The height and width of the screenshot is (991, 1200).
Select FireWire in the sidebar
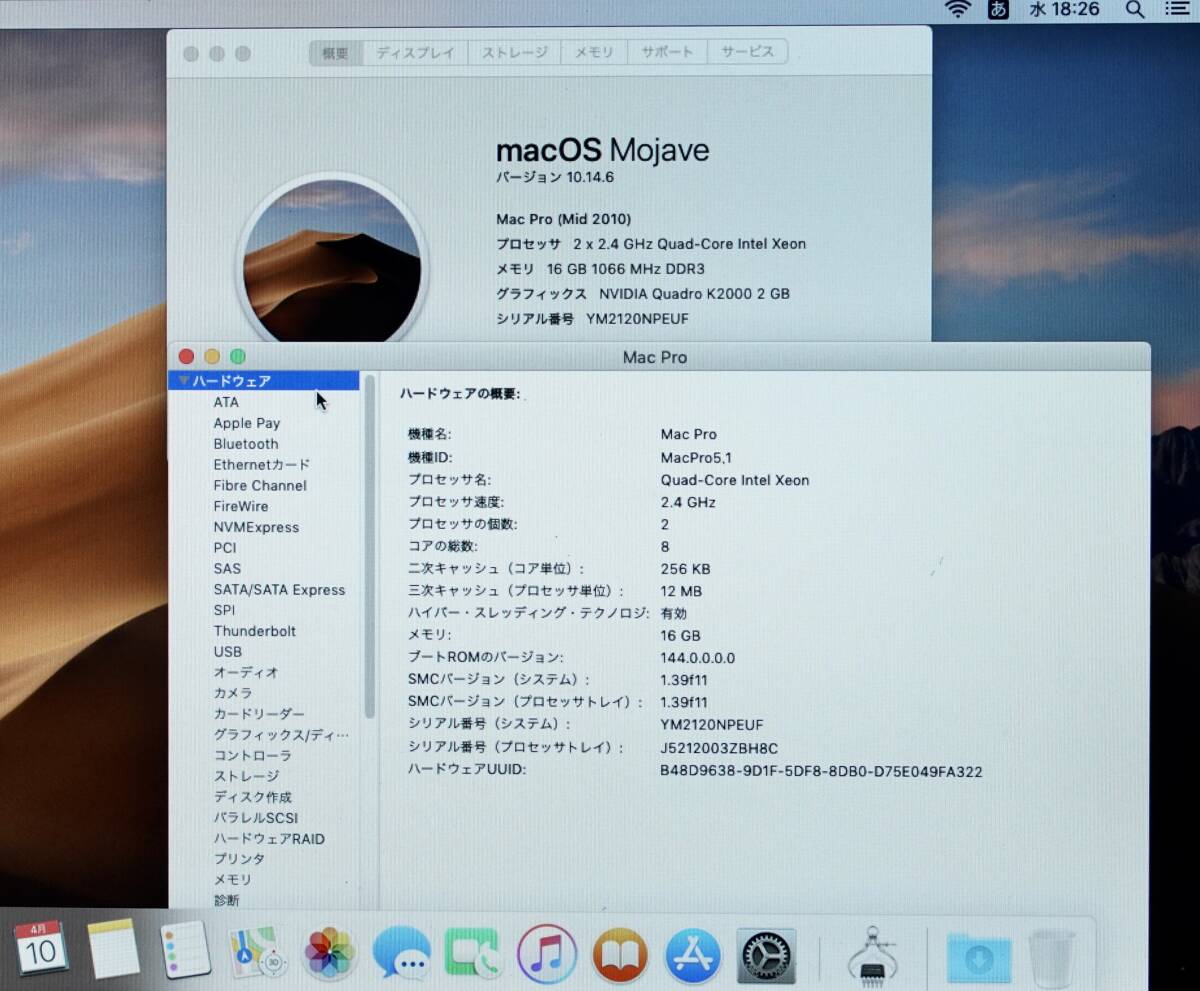(241, 506)
